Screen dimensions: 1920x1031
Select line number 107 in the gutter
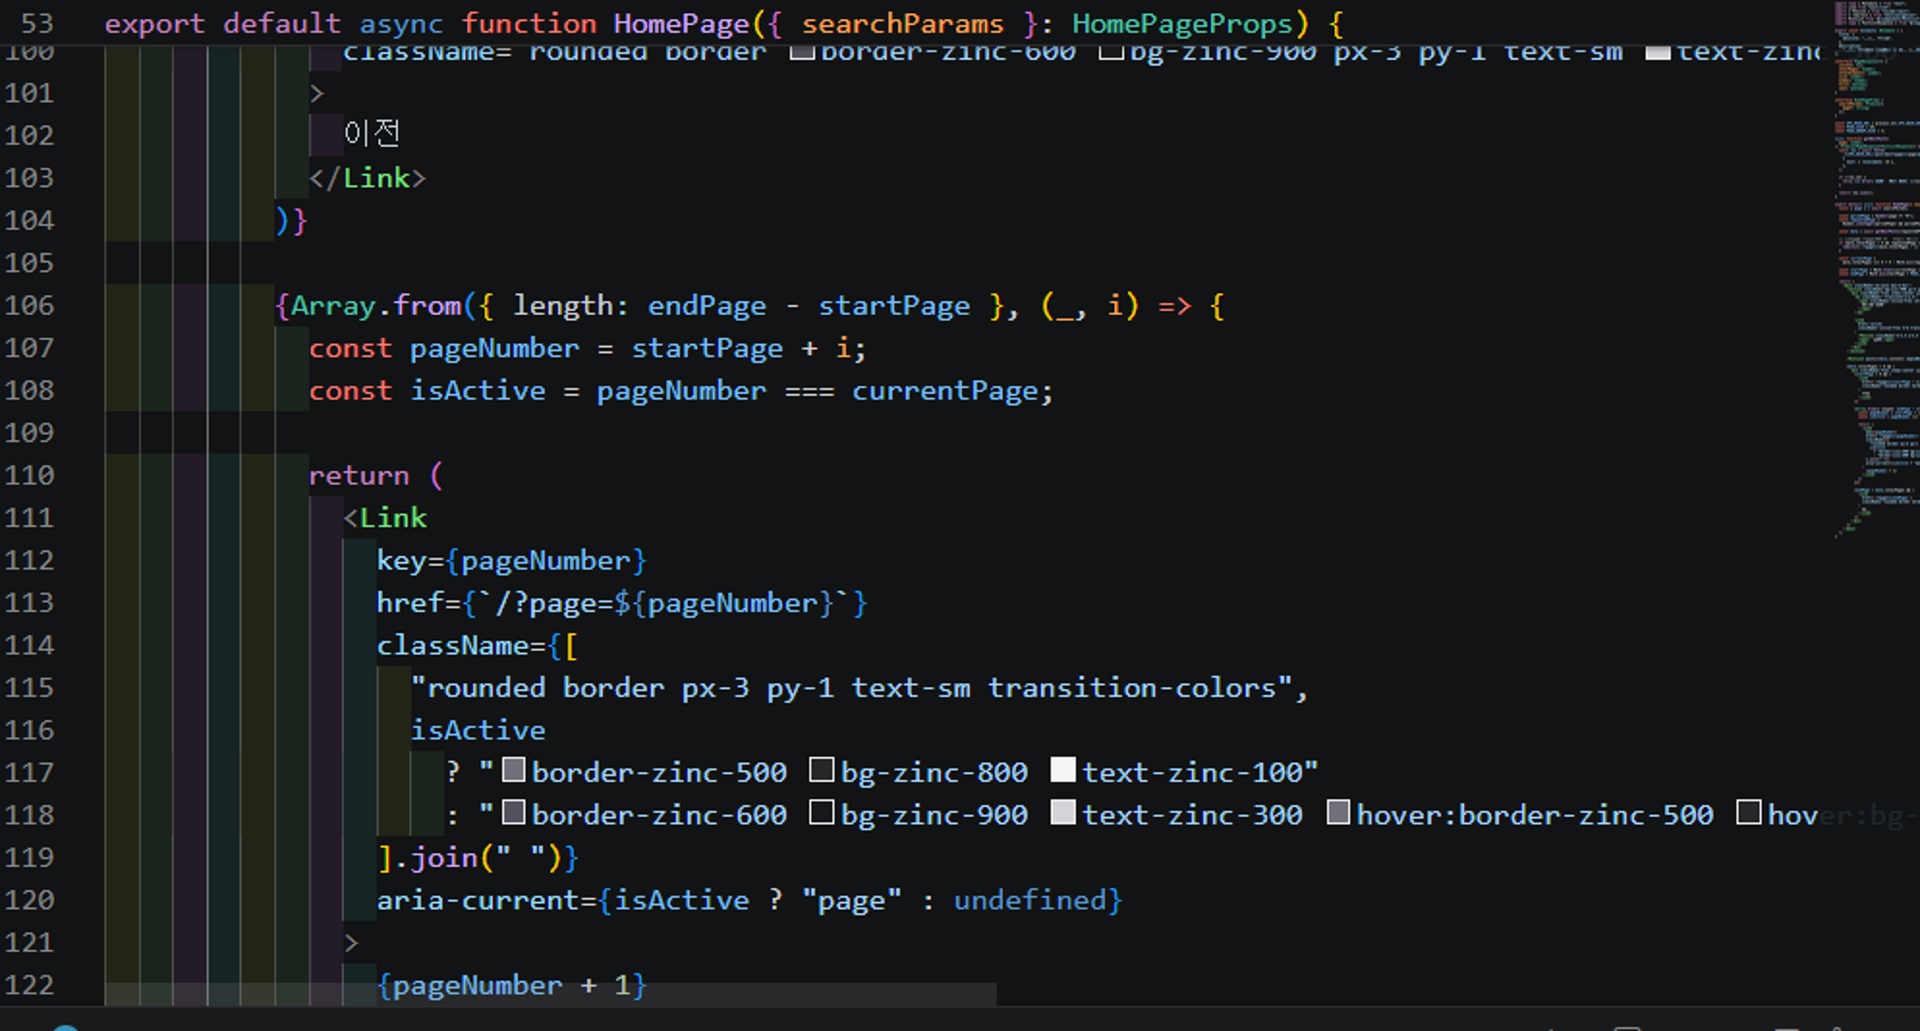pyautogui.click(x=29, y=348)
